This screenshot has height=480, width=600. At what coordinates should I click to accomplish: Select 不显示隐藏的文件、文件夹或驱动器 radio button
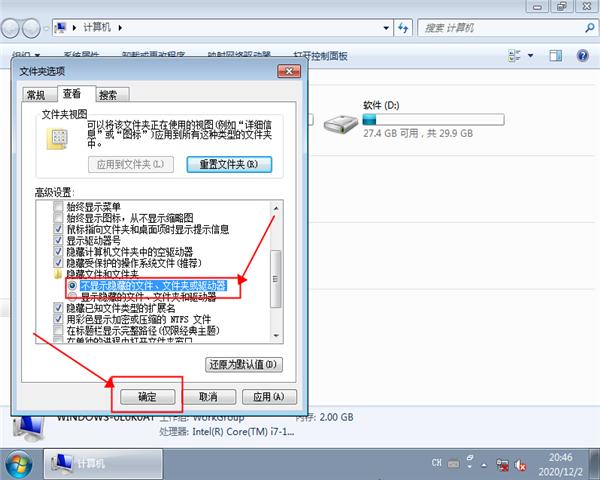coord(72,286)
